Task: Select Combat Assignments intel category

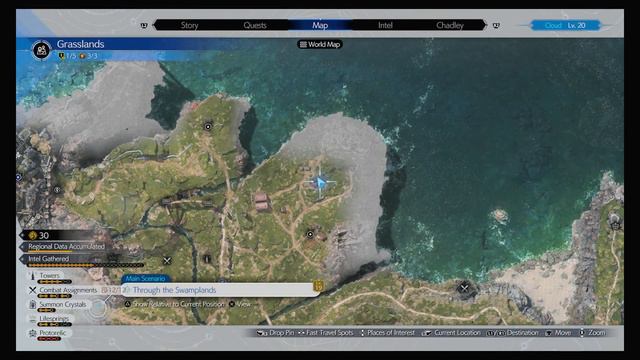Action: pos(68,290)
